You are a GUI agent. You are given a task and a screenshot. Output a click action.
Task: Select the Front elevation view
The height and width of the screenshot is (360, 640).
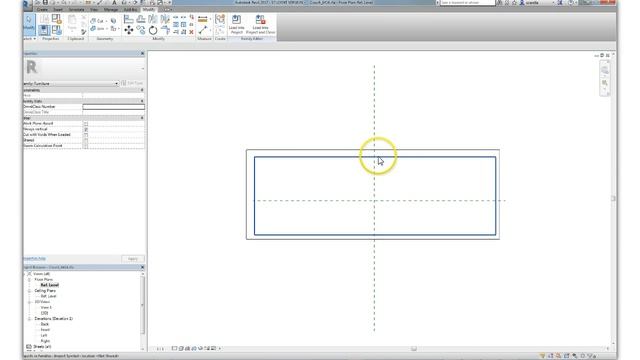pyautogui.click(x=45, y=330)
